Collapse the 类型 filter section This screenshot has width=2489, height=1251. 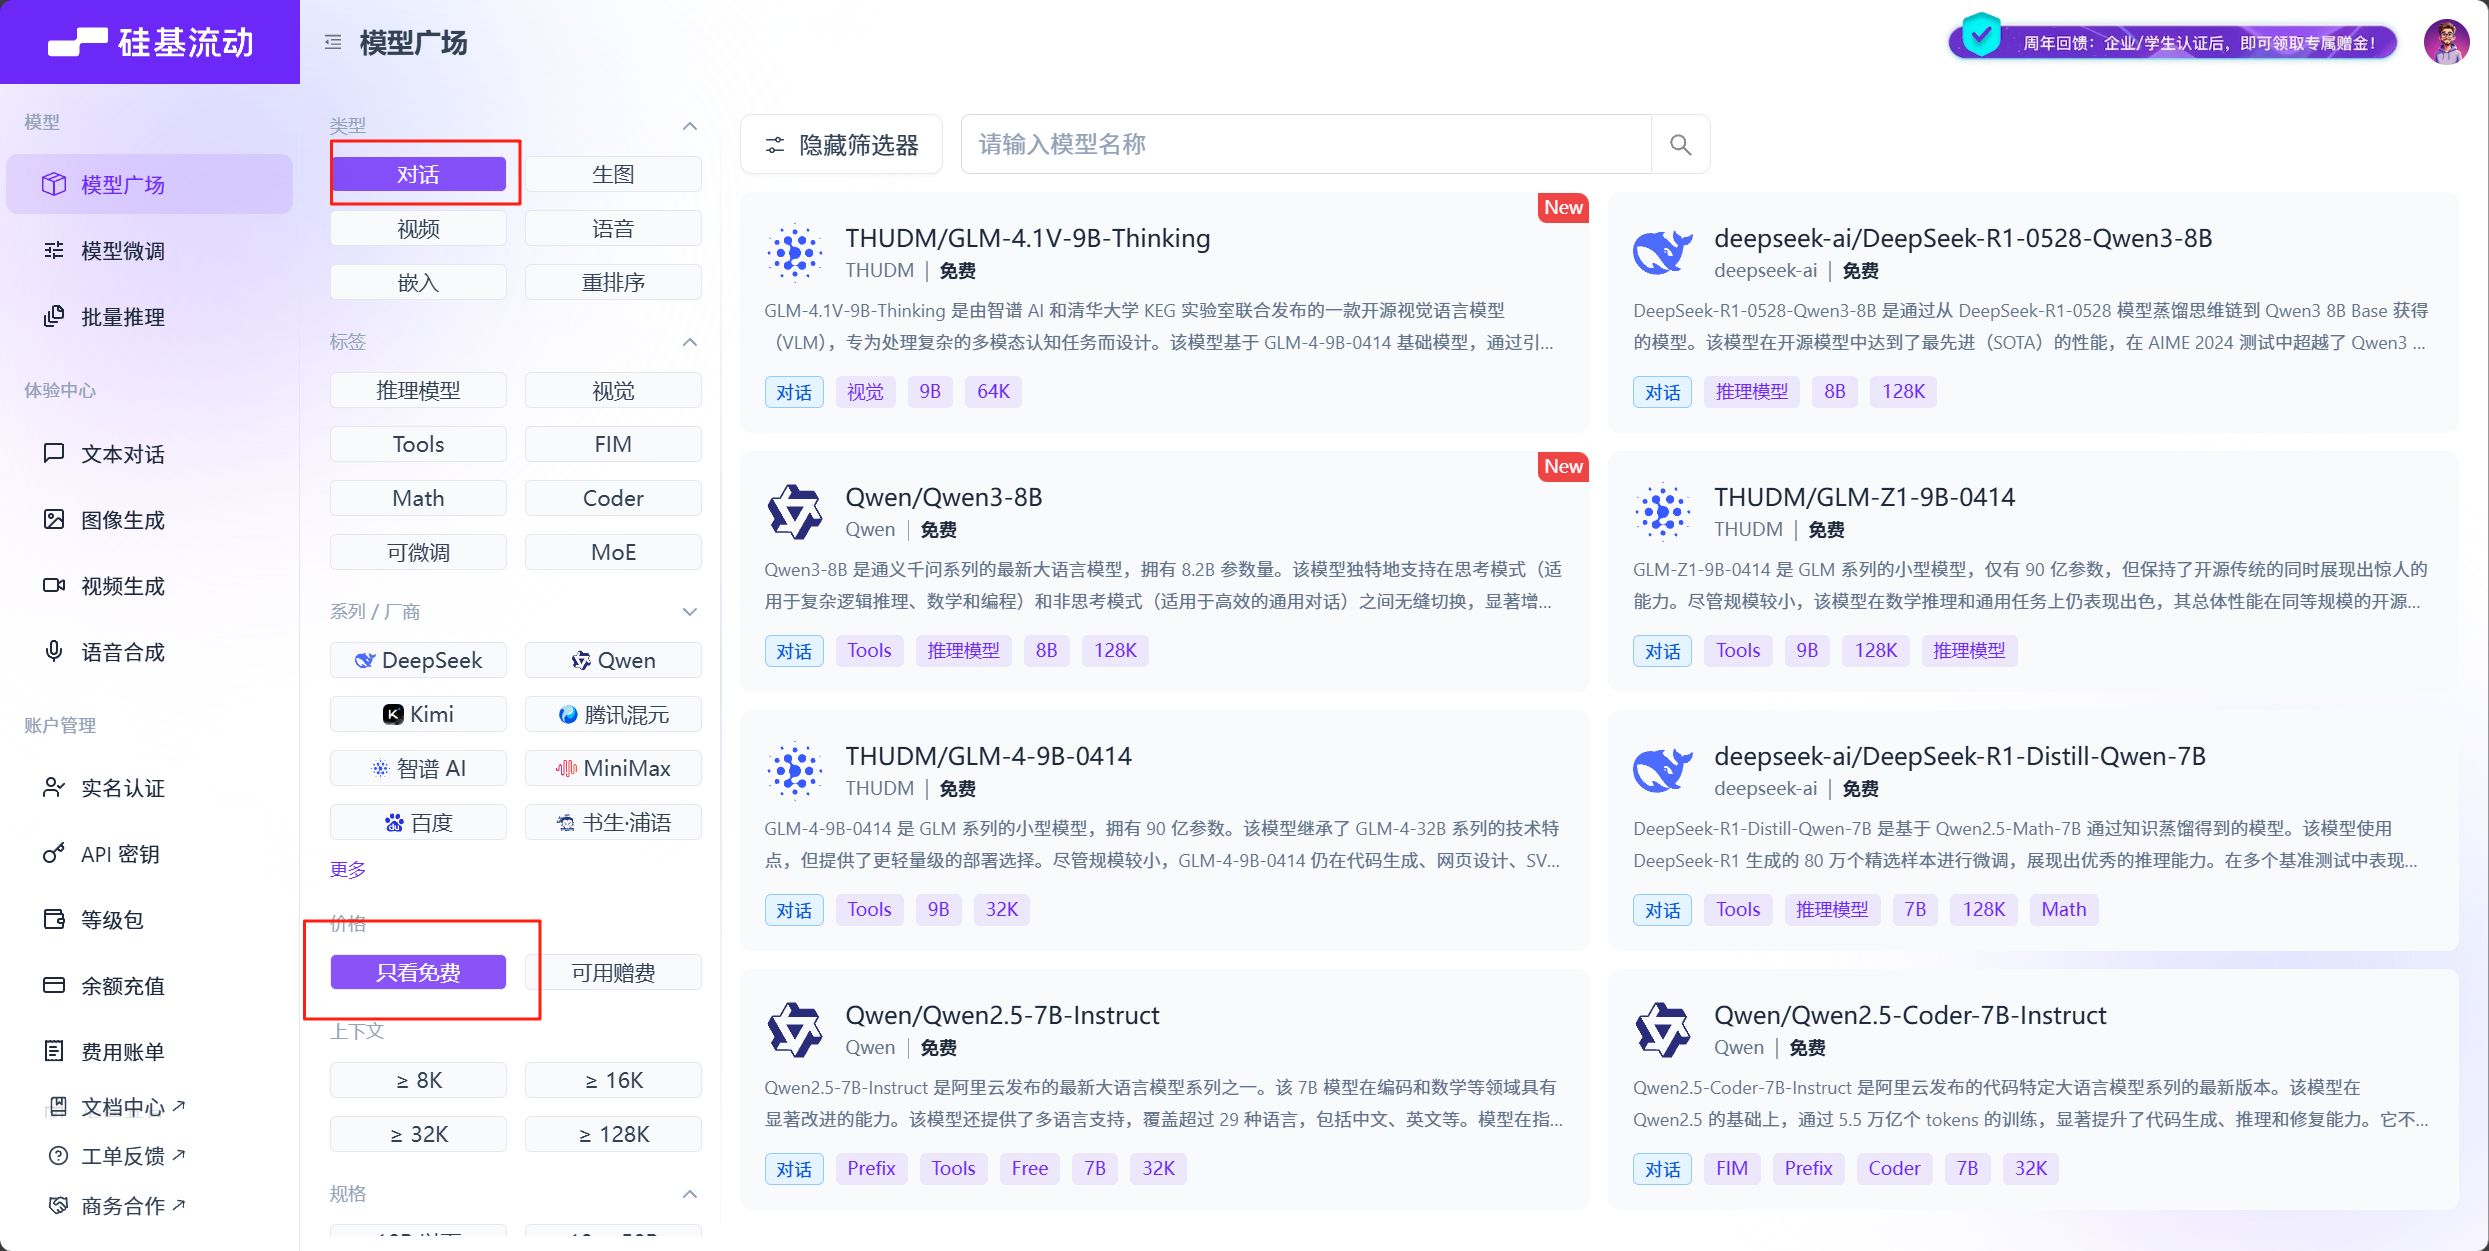click(x=689, y=126)
